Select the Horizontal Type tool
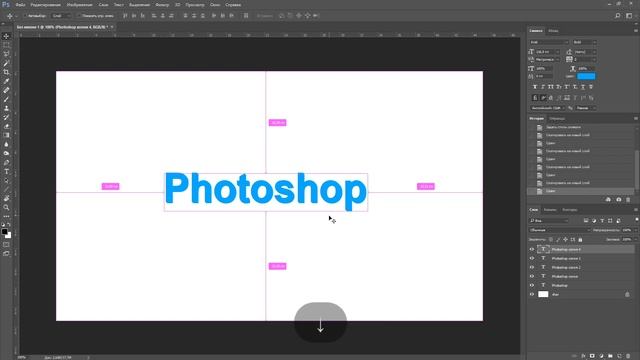 pos(6,171)
